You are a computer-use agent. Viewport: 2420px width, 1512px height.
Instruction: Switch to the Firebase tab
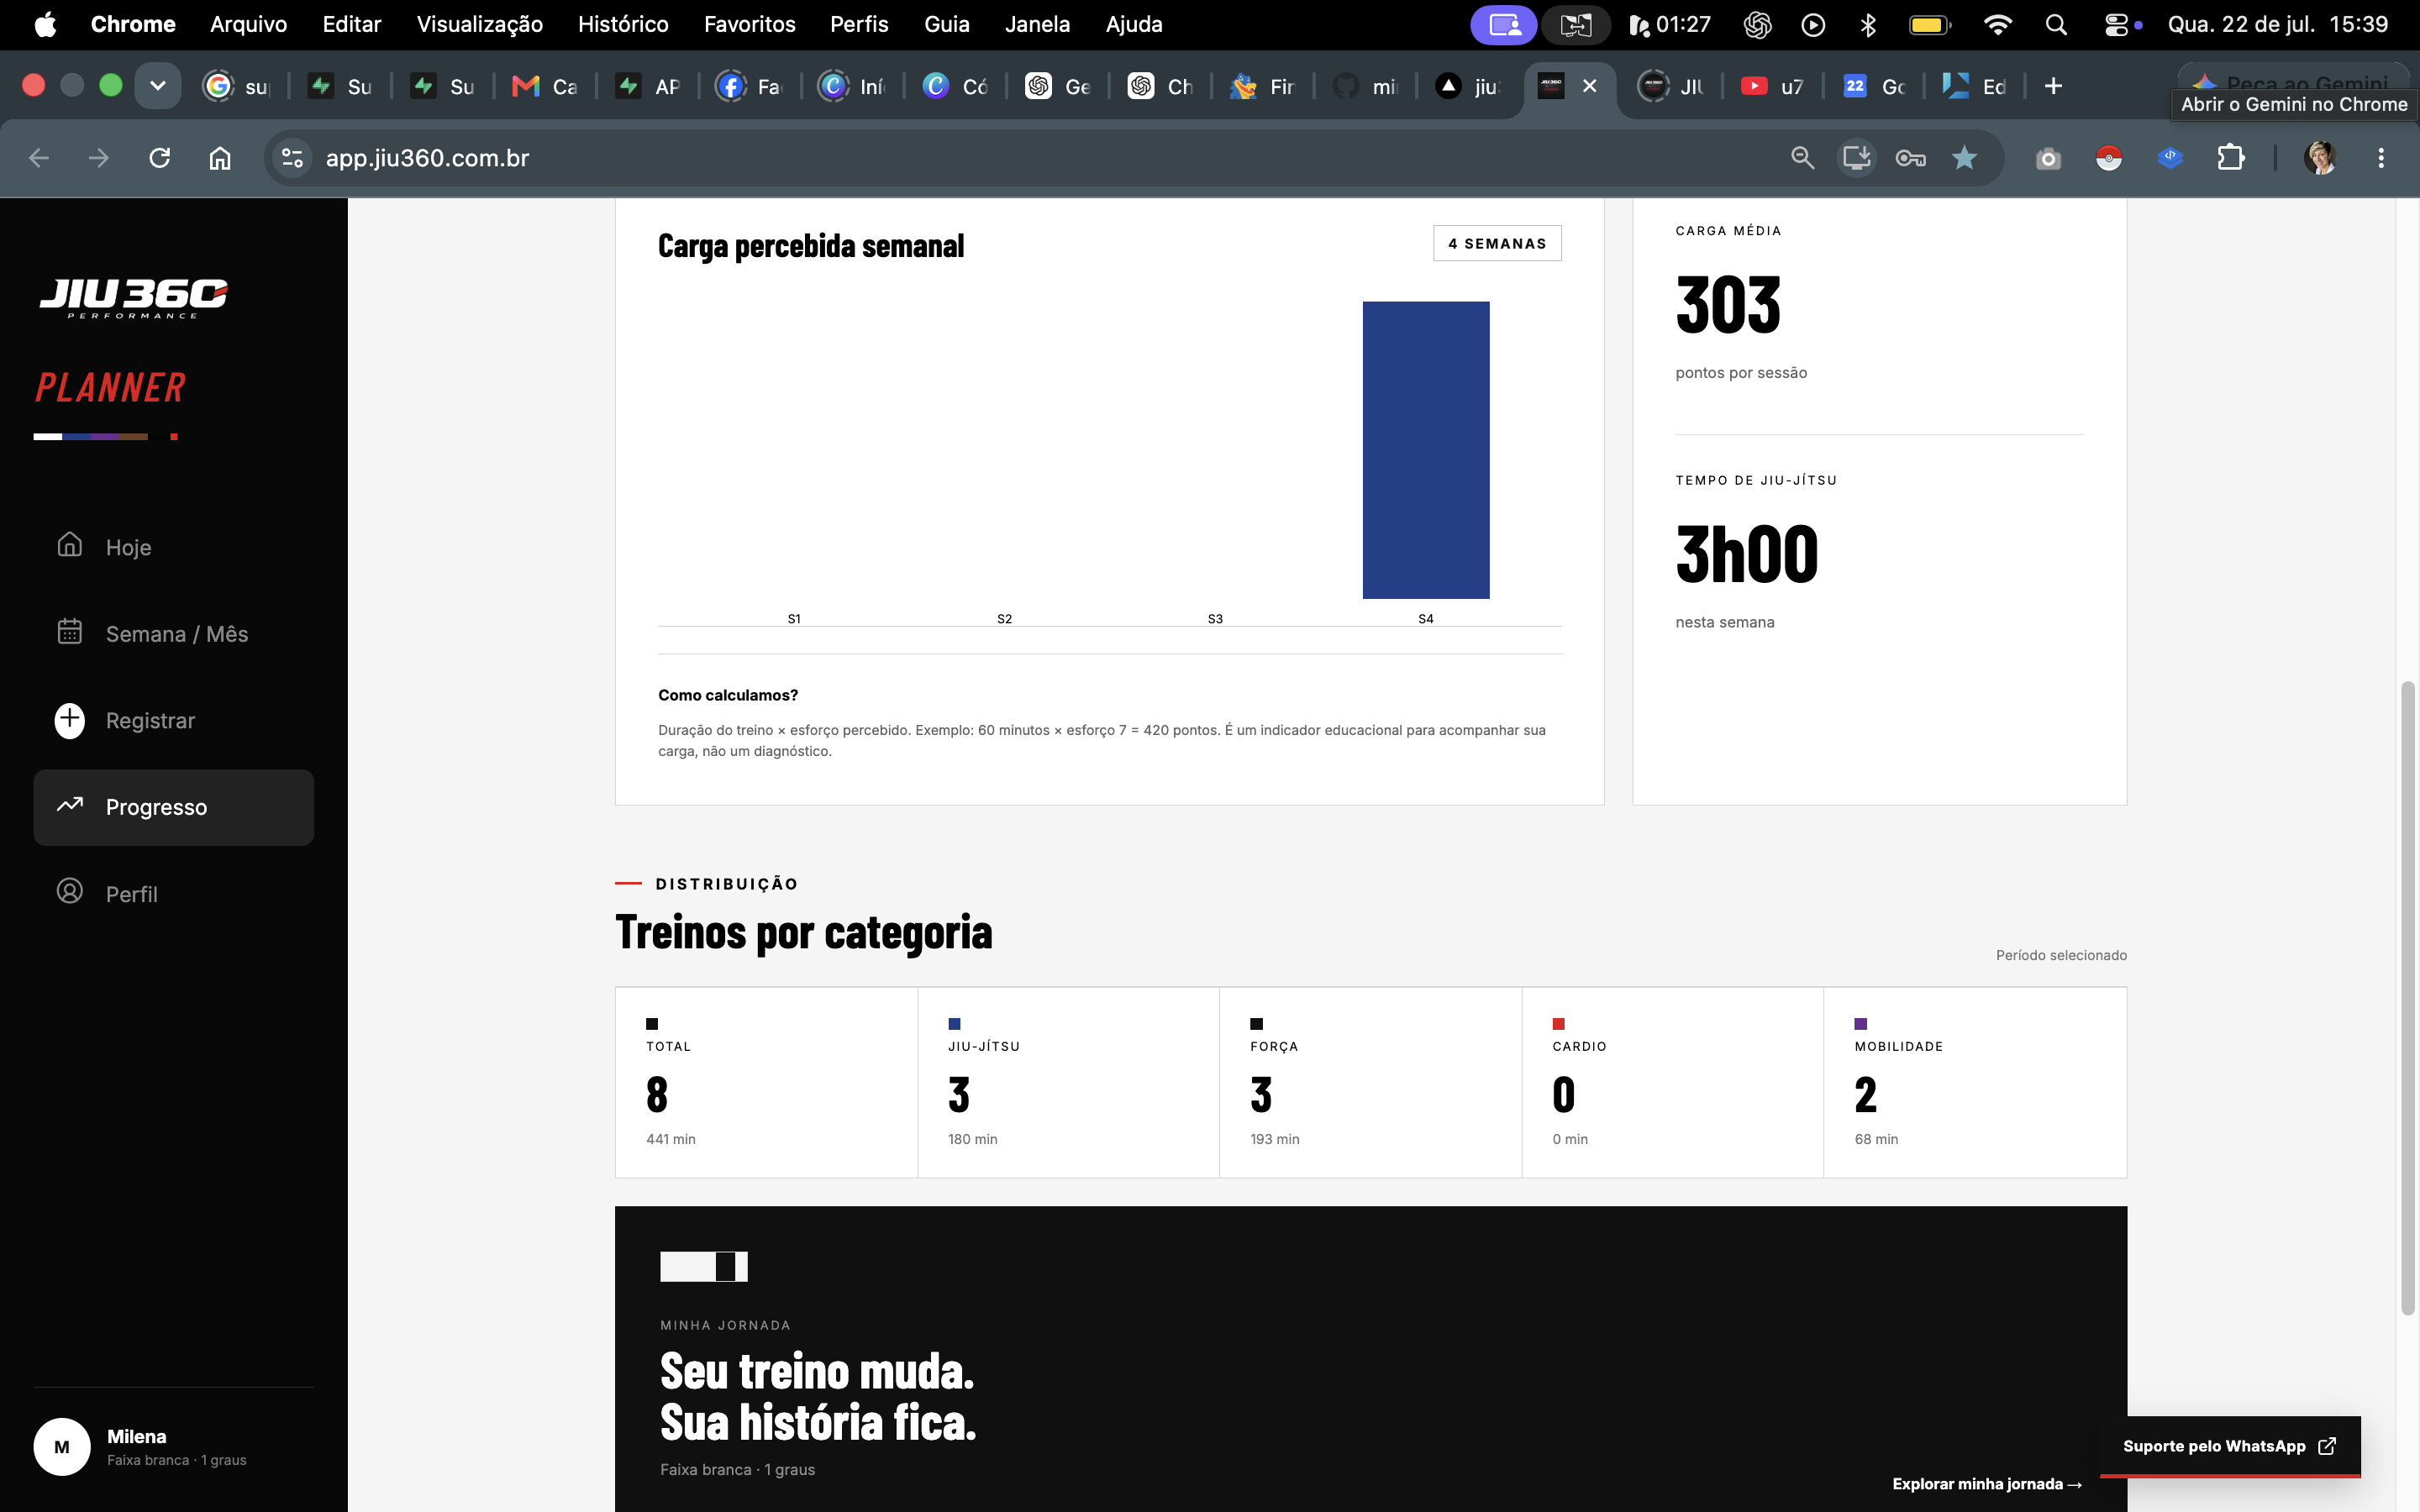coord(1262,86)
